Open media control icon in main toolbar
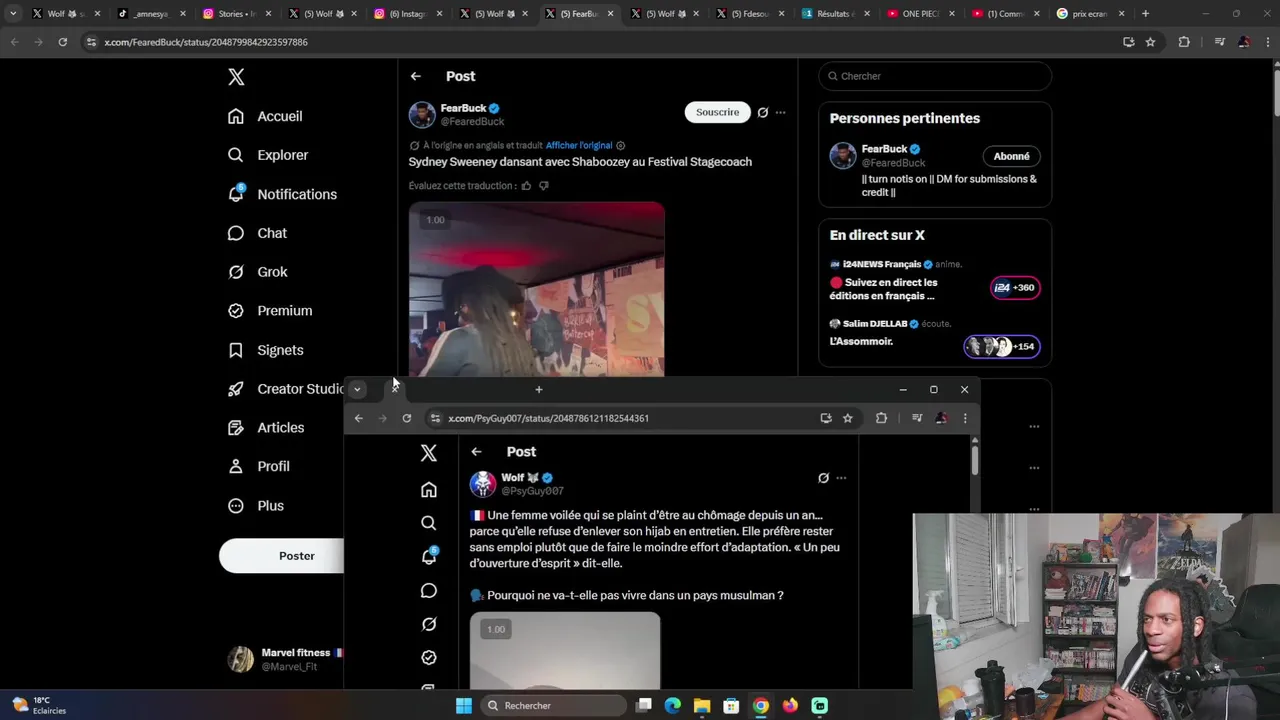The height and width of the screenshot is (720, 1280). pos(1219,42)
